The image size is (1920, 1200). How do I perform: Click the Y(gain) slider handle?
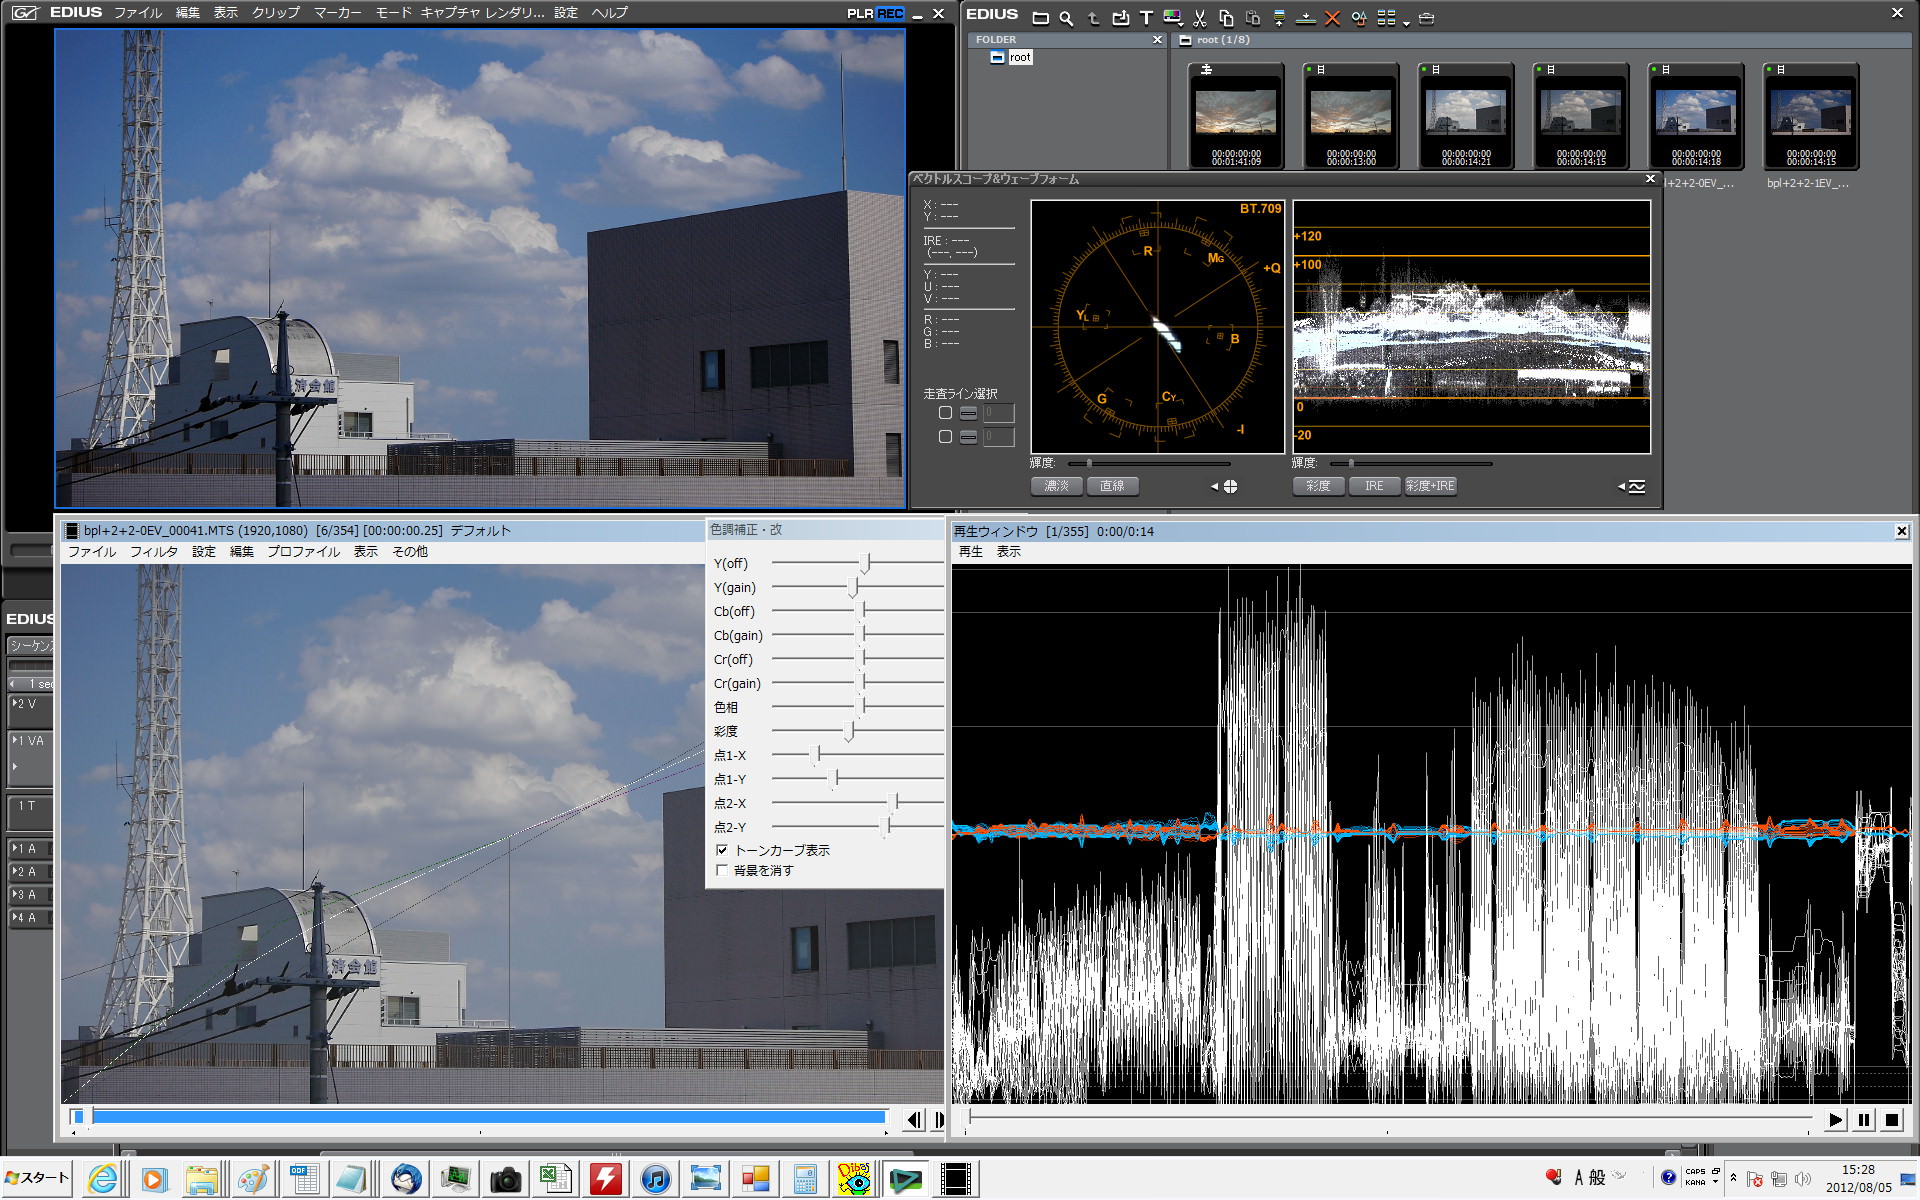tap(853, 588)
